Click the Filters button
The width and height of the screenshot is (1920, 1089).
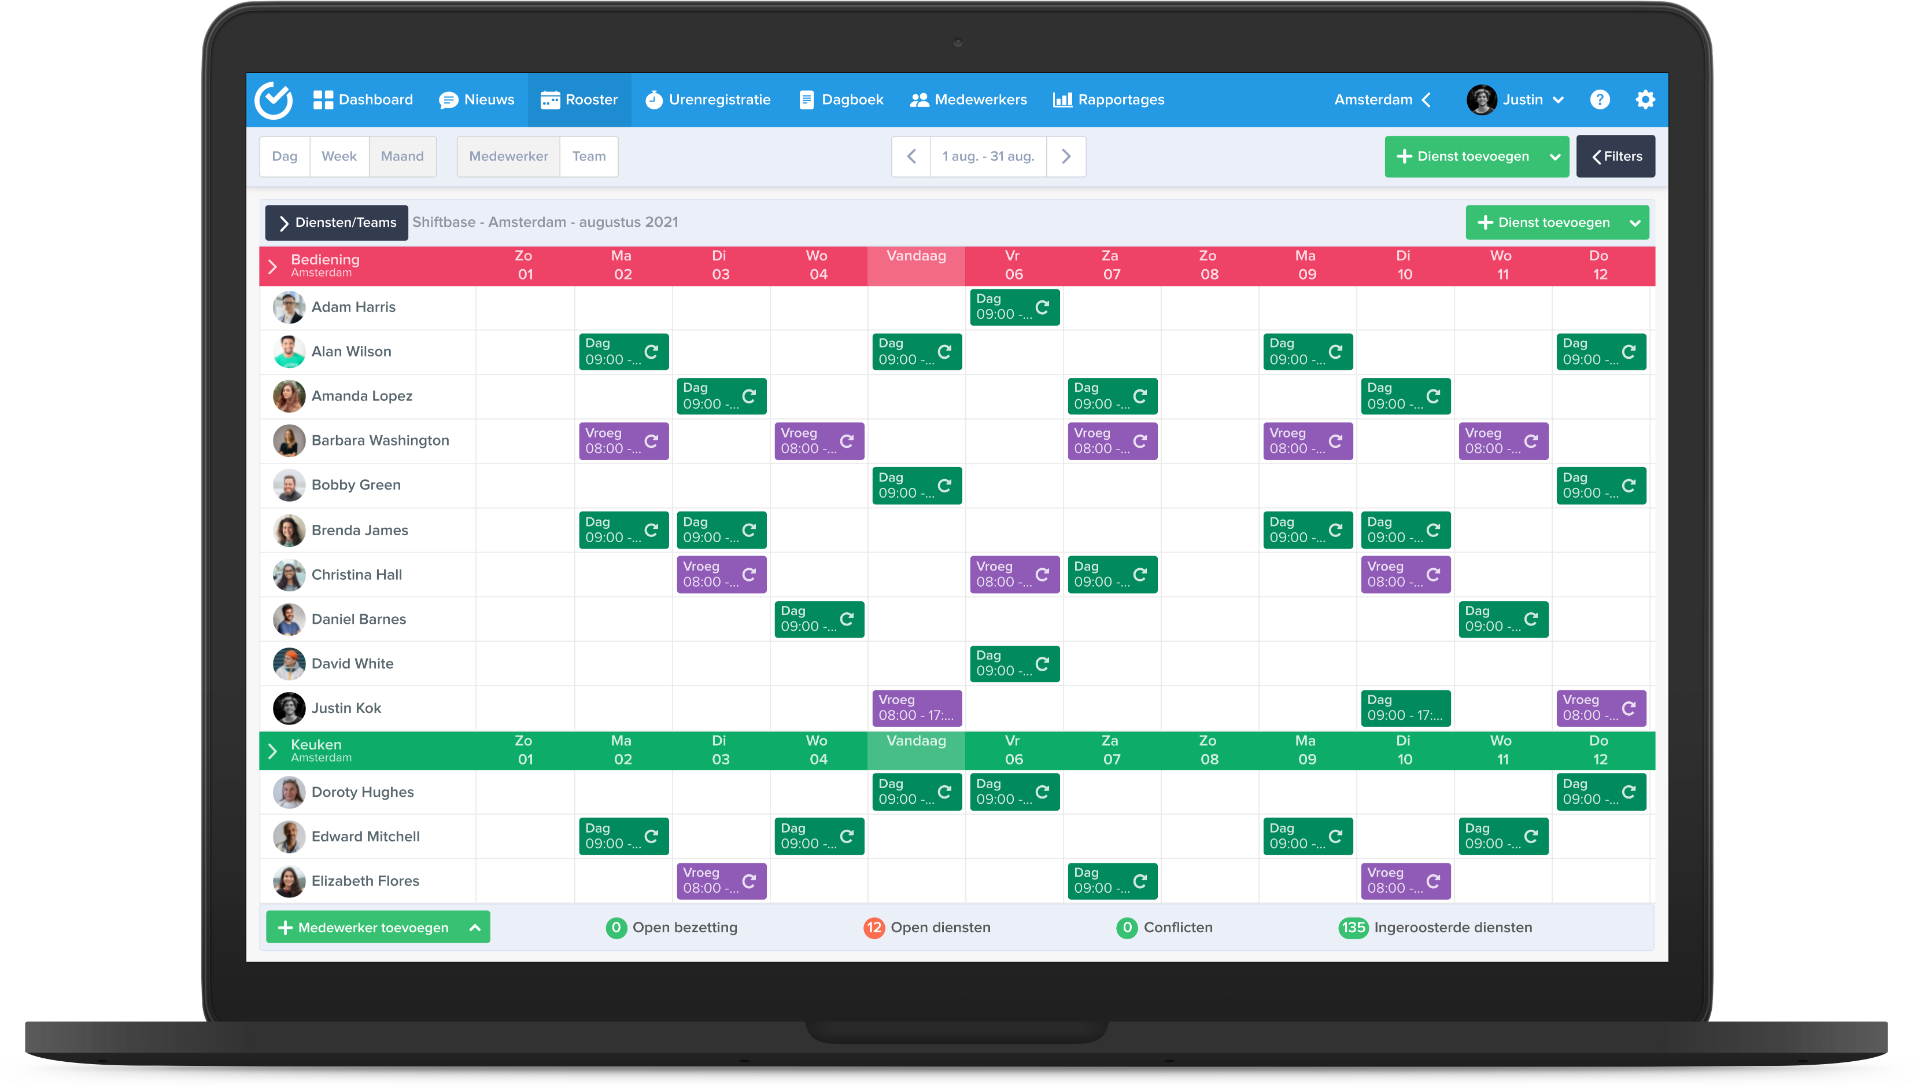(x=1615, y=156)
